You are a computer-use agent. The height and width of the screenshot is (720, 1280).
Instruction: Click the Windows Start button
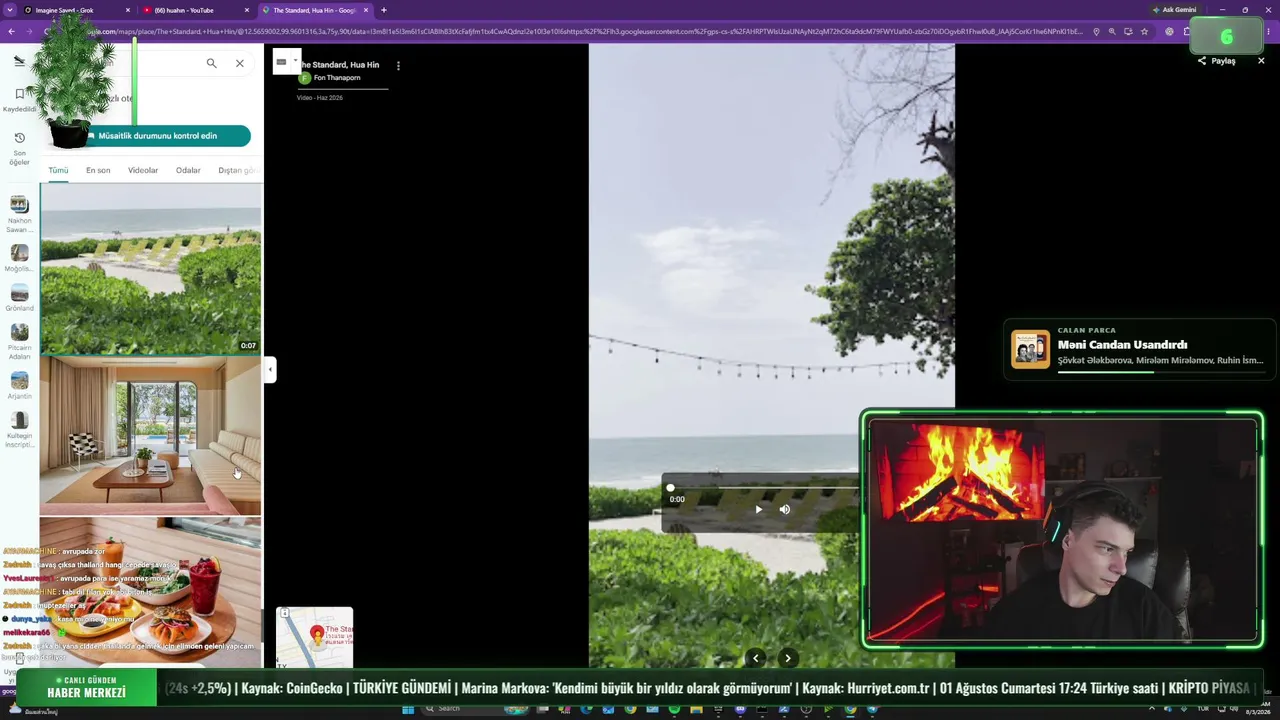[408, 710]
